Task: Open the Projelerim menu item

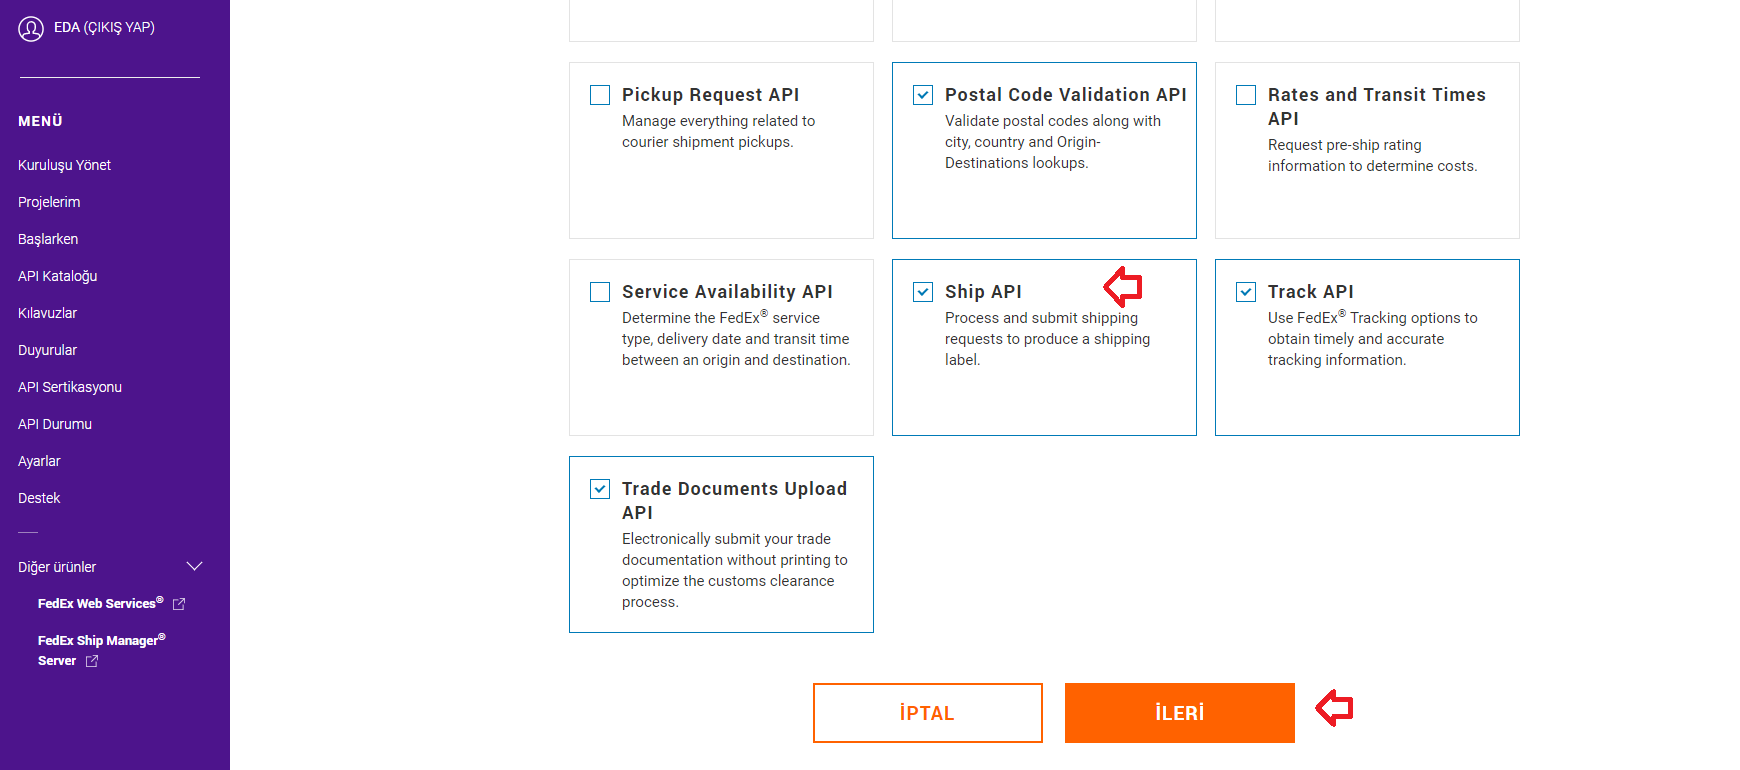Action: [49, 202]
